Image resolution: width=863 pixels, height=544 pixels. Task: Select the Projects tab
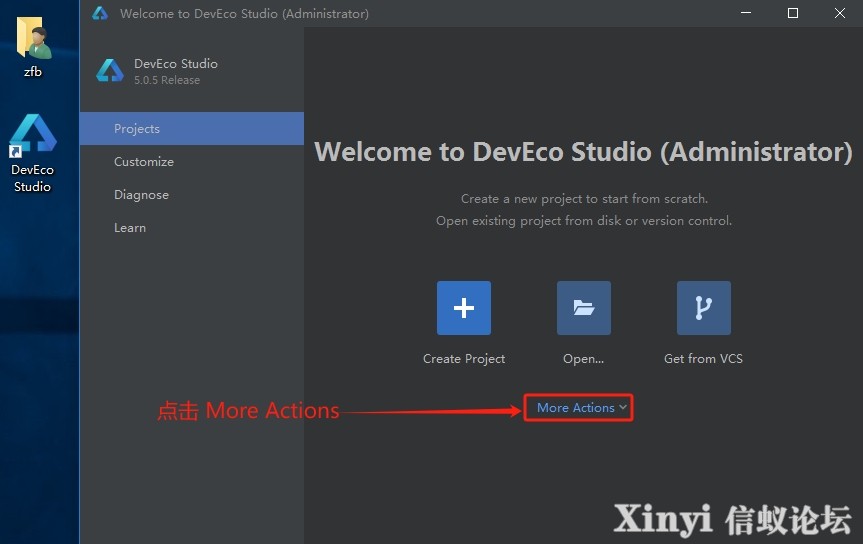click(x=192, y=128)
